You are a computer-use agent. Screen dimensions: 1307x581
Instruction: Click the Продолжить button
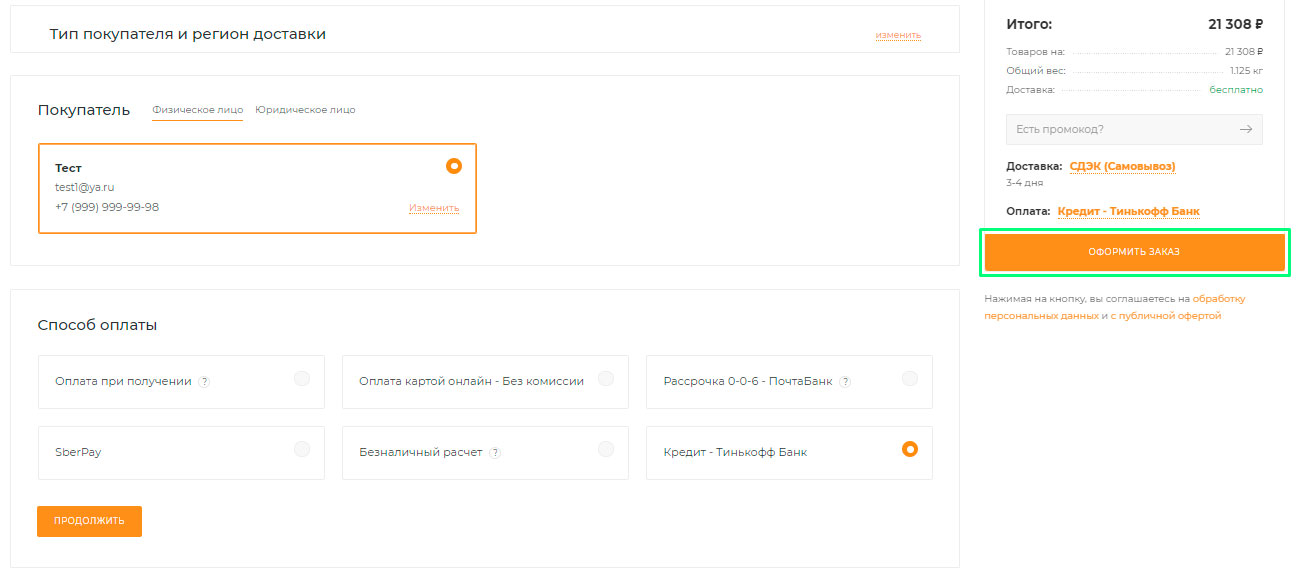coord(89,521)
